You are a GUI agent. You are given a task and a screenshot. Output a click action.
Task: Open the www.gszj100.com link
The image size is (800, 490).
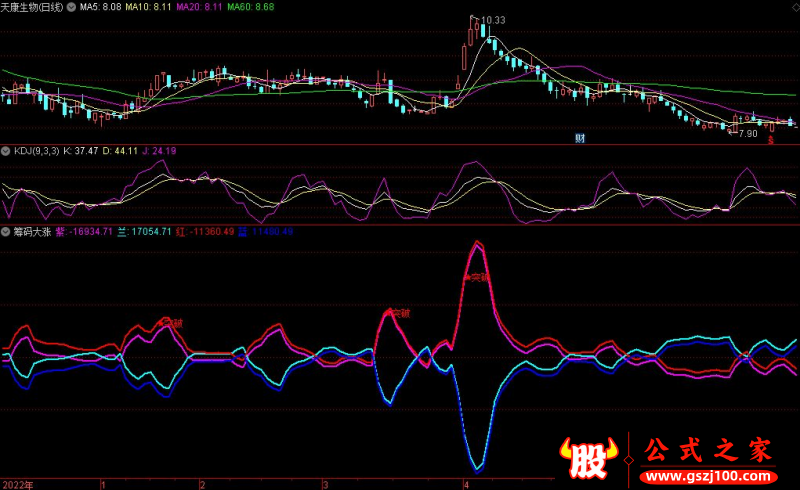pyautogui.click(x=708, y=475)
